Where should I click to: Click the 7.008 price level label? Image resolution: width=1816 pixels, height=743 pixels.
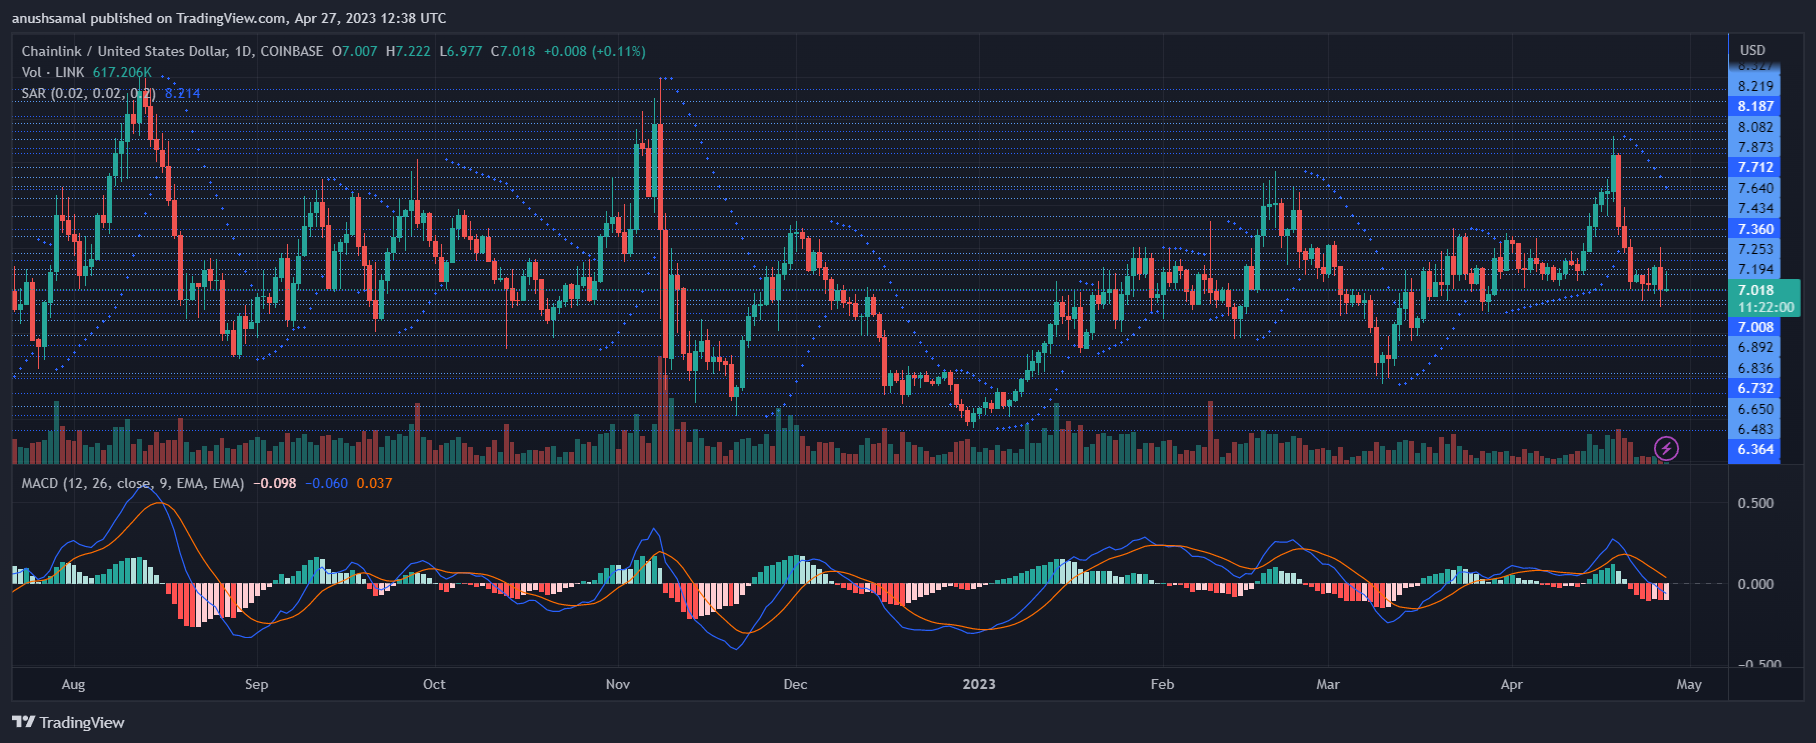click(1755, 327)
